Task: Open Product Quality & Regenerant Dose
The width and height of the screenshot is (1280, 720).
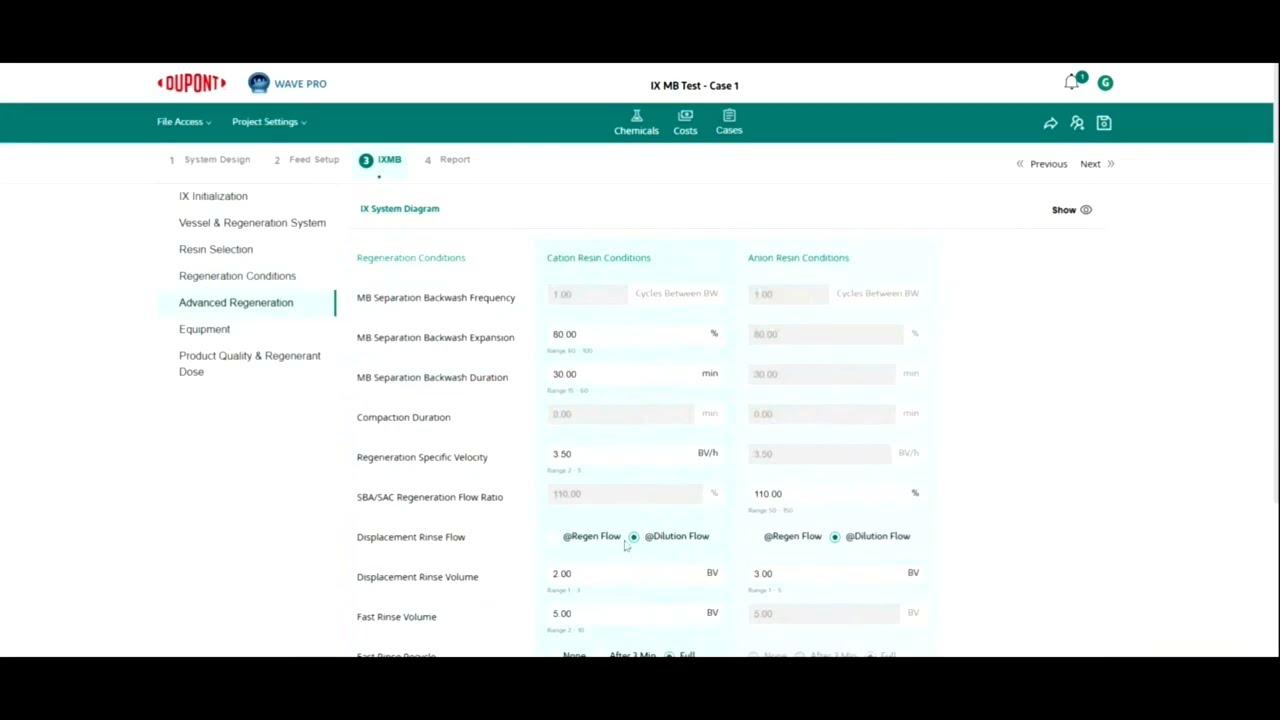Action: point(250,363)
